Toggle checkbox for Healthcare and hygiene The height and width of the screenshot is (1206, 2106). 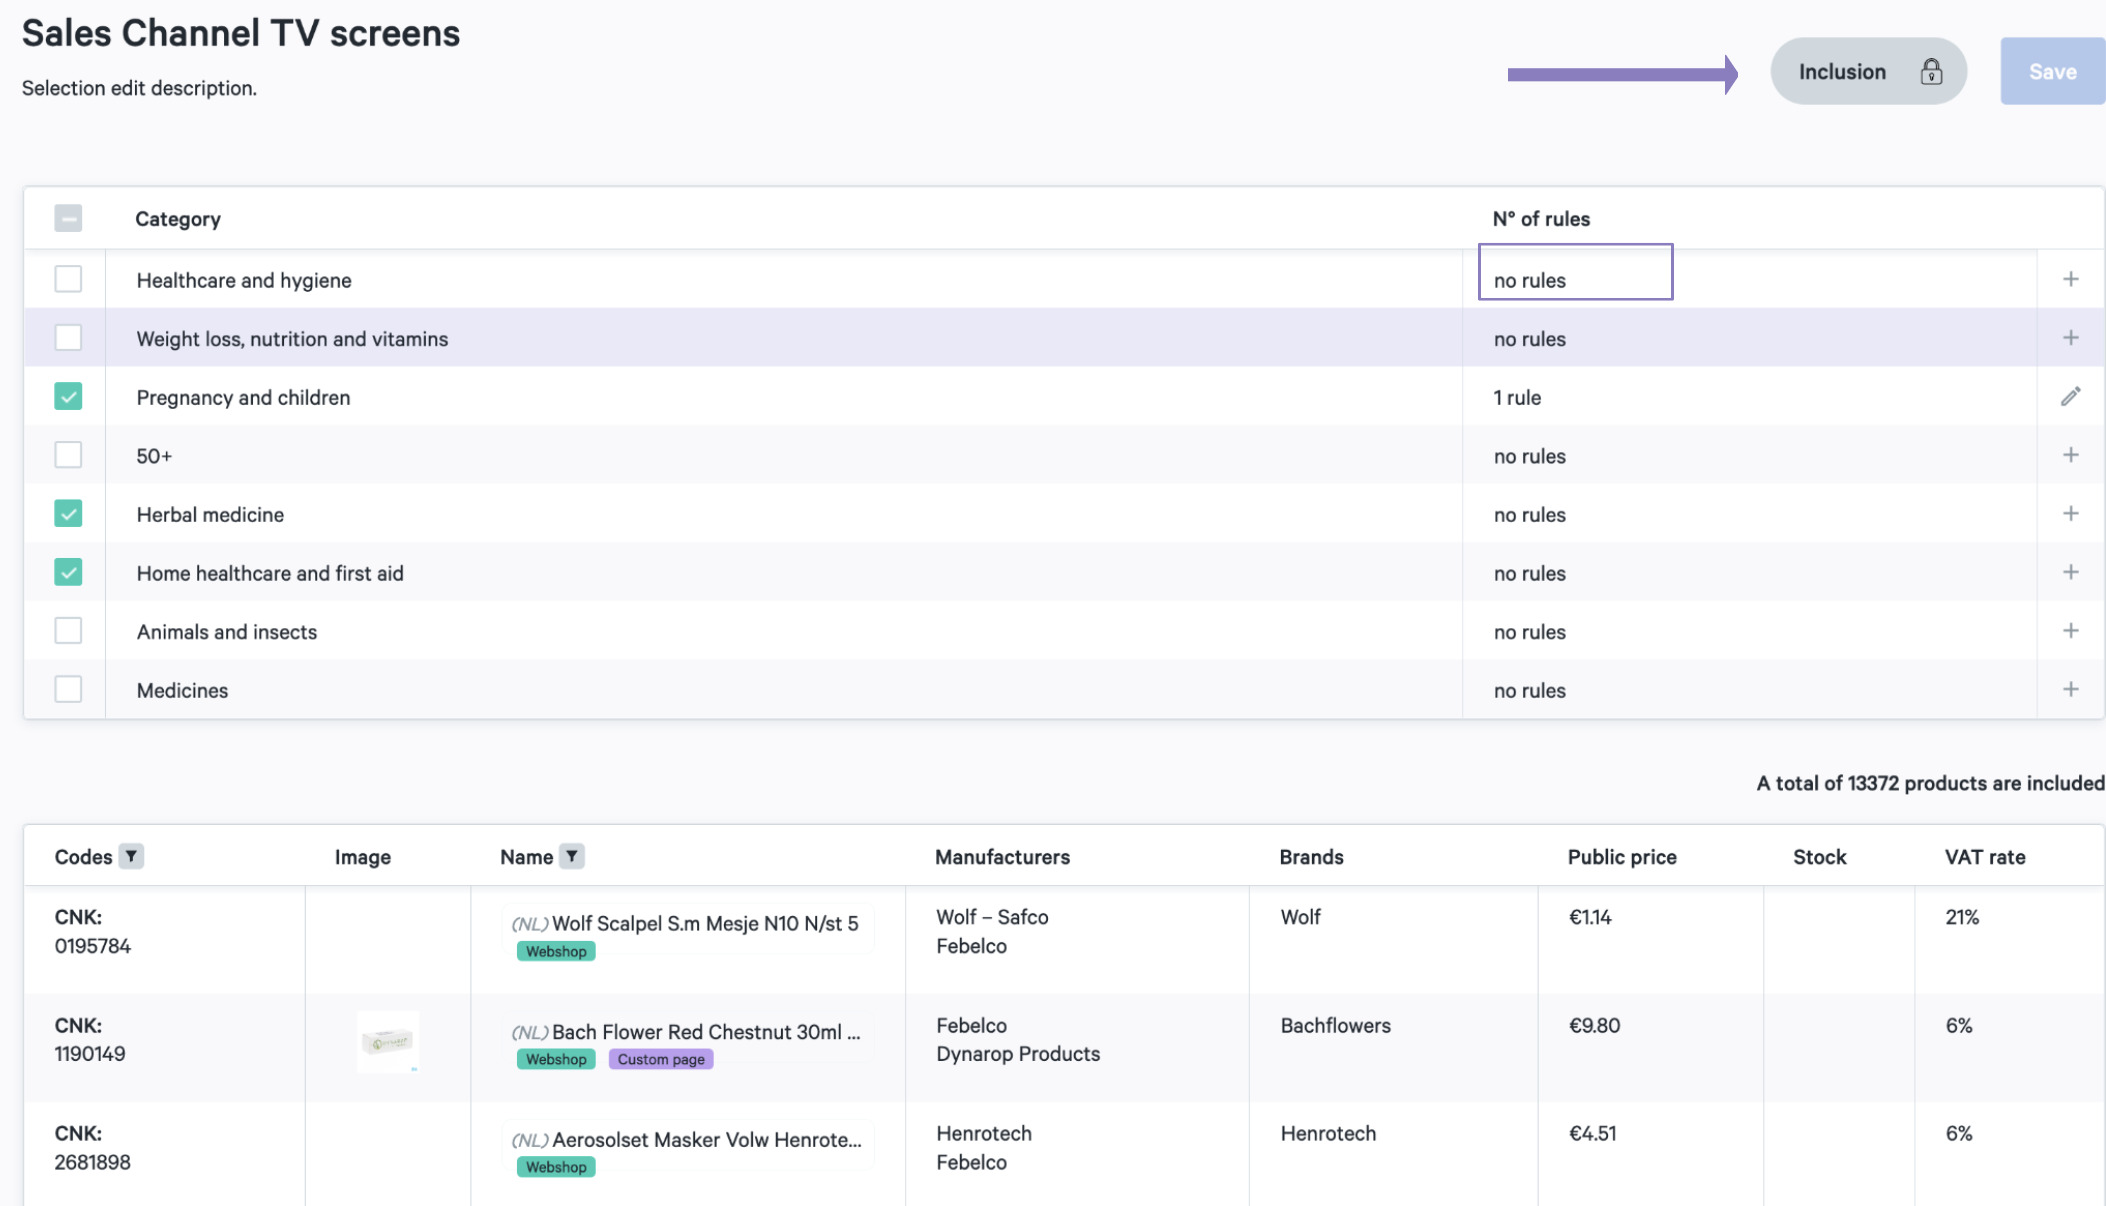click(67, 278)
